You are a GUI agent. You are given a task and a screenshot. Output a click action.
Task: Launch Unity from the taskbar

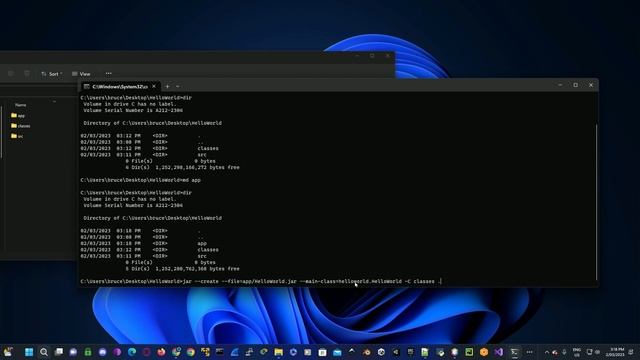point(381,352)
